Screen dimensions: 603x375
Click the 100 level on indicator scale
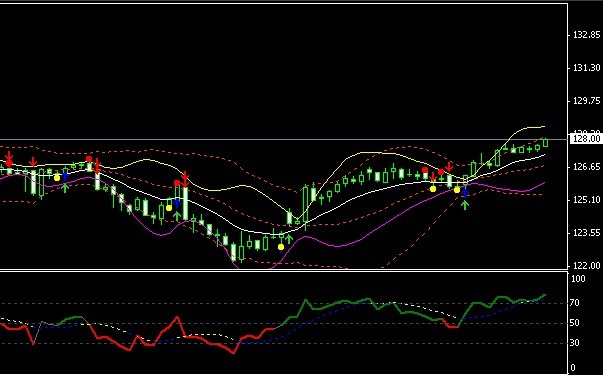point(578,279)
